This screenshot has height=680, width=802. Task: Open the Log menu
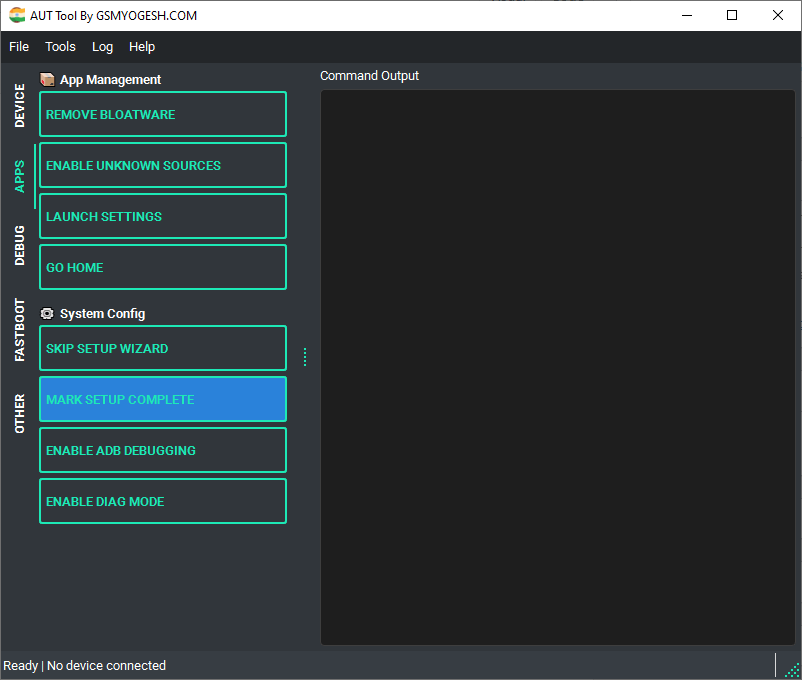[x=103, y=46]
